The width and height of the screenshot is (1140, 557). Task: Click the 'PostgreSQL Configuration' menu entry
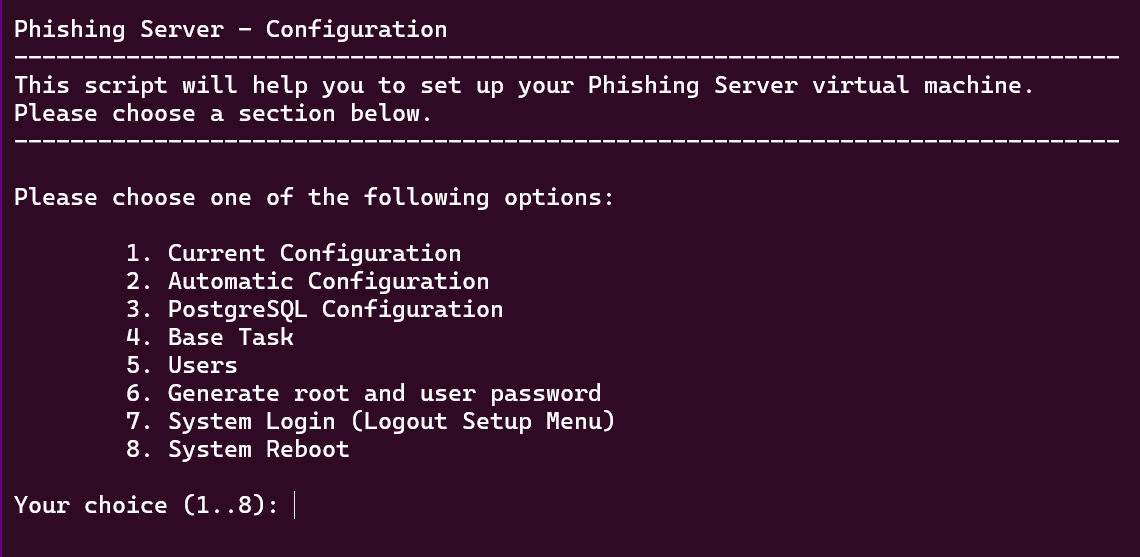tap(335, 309)
